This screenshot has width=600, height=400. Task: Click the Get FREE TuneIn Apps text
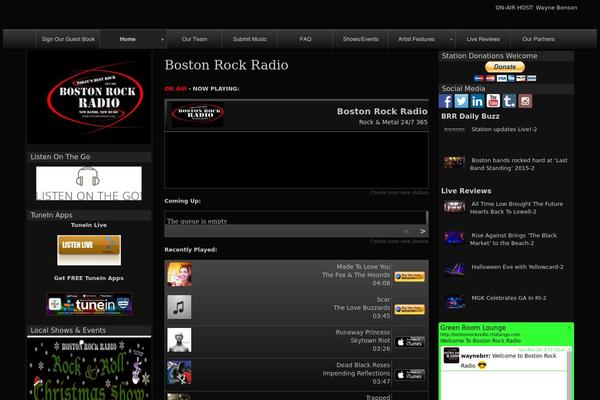(x=89, y=278)
